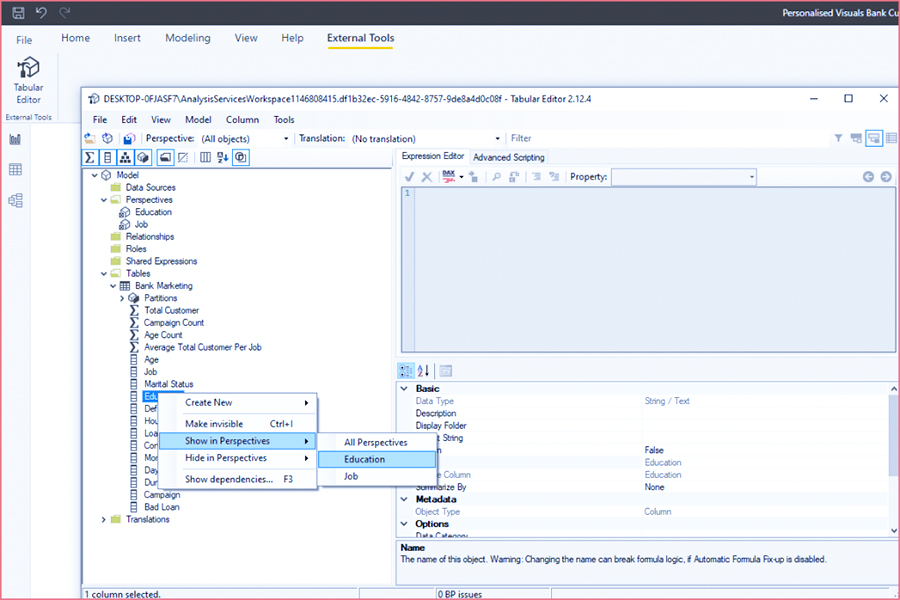900x600 pixels.
Task: Click the highlighted flat results view icon
Action: point(874,138)
